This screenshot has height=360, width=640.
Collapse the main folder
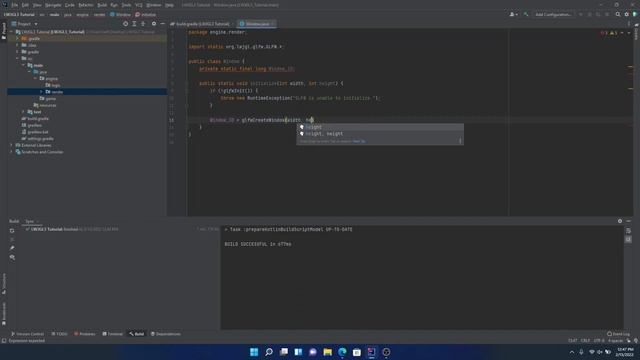(23, 65)
